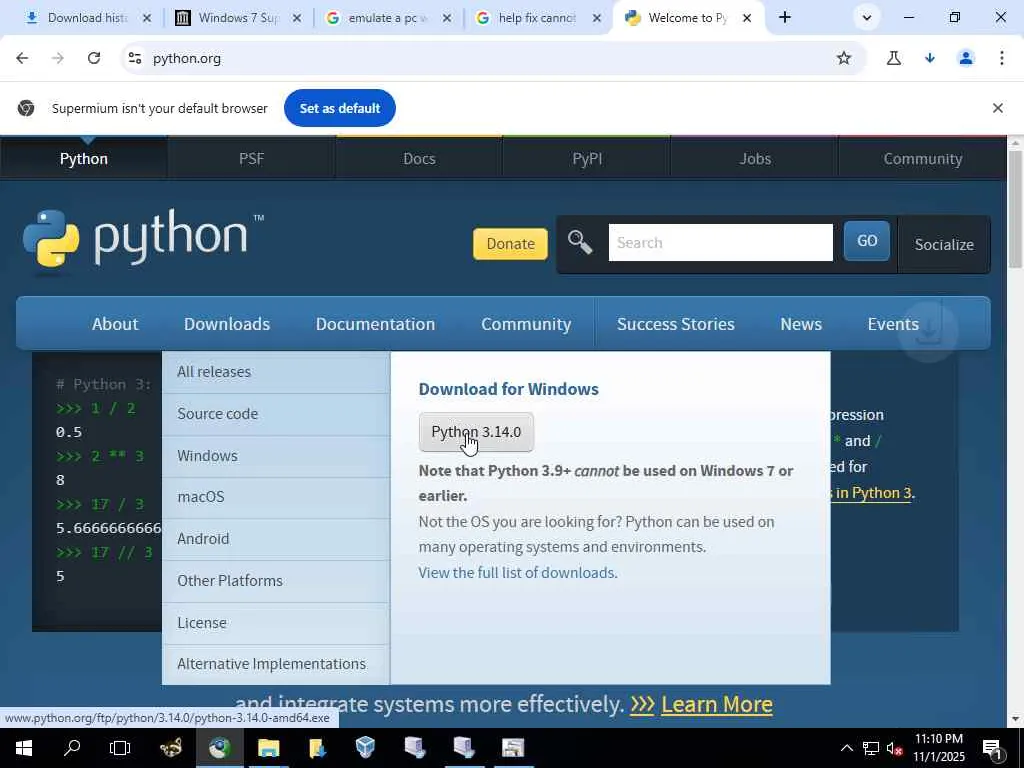Close the Download history tab
The width and height of the screenshot is (1024, 768).
click(147, 18)
